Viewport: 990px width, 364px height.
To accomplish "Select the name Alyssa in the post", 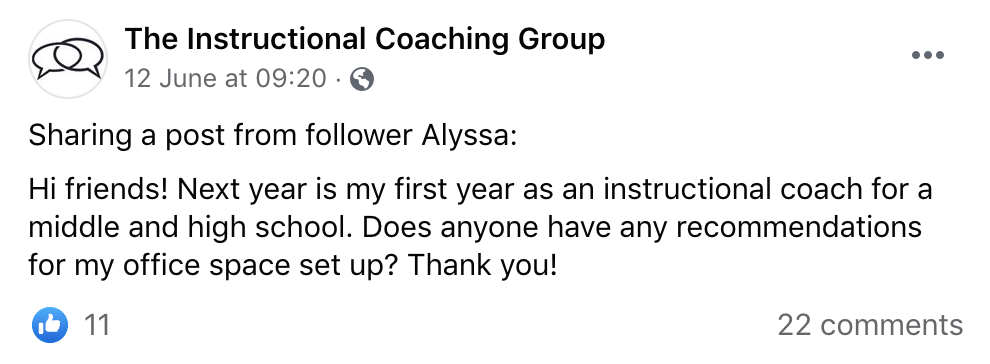I will (465, 136).
